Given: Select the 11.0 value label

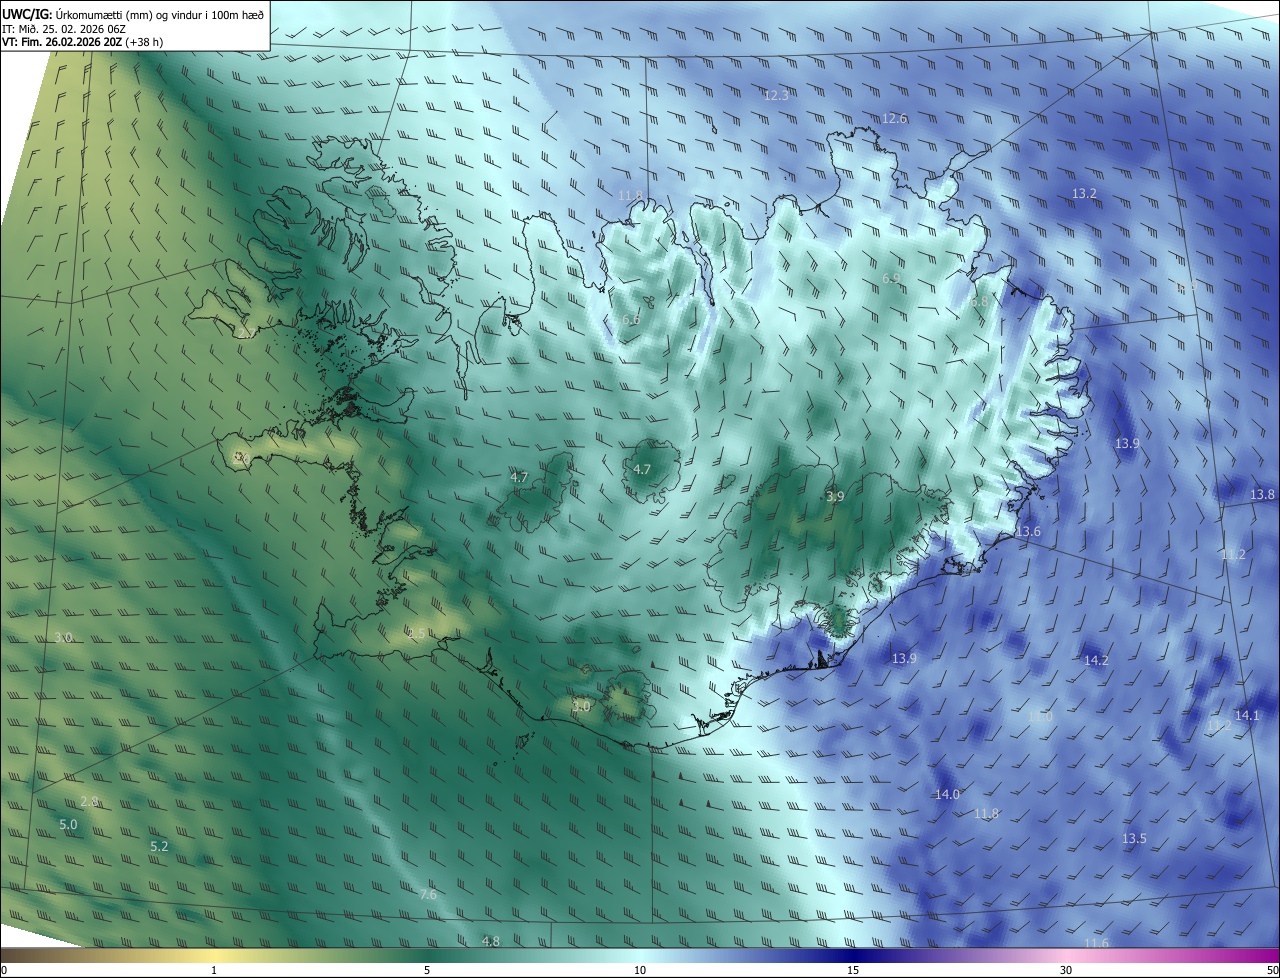Looking at the screenshot, I should pyautogui.click(x=1040, y=717).
